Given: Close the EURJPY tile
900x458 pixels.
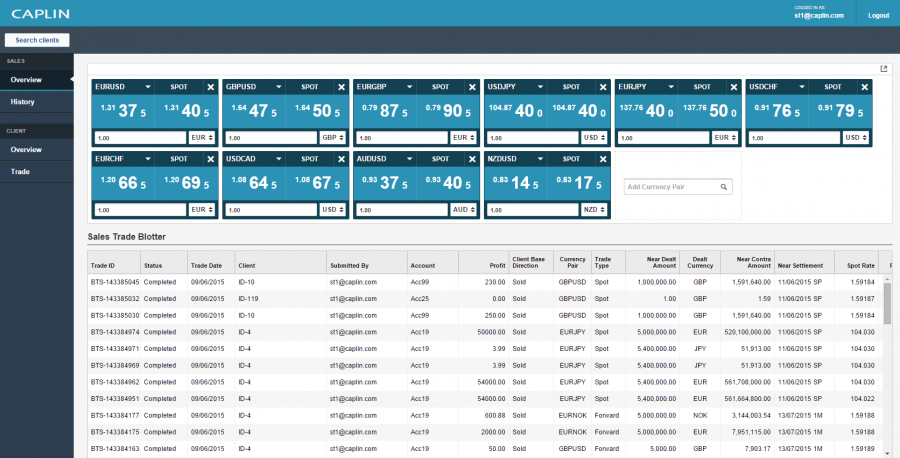Looking at the screenshot, I should (x=734, y=87).
